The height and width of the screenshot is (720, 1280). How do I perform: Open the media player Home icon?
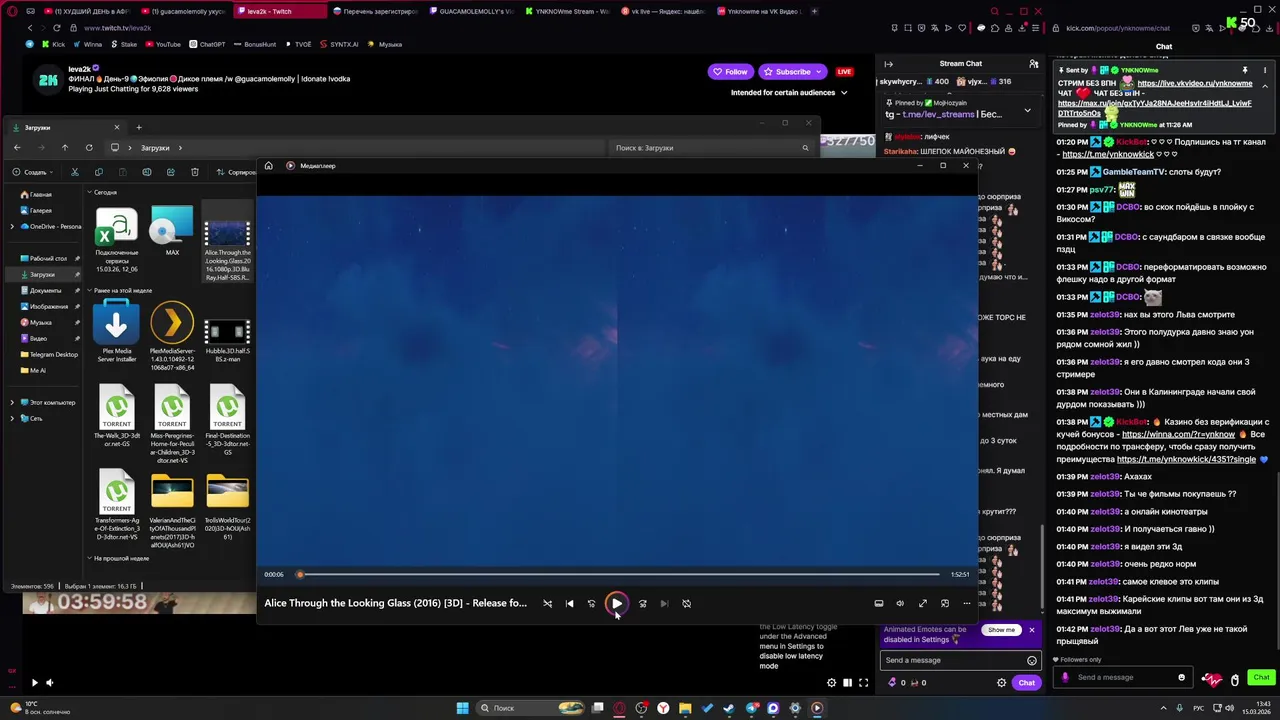click(x=268, y=166)
